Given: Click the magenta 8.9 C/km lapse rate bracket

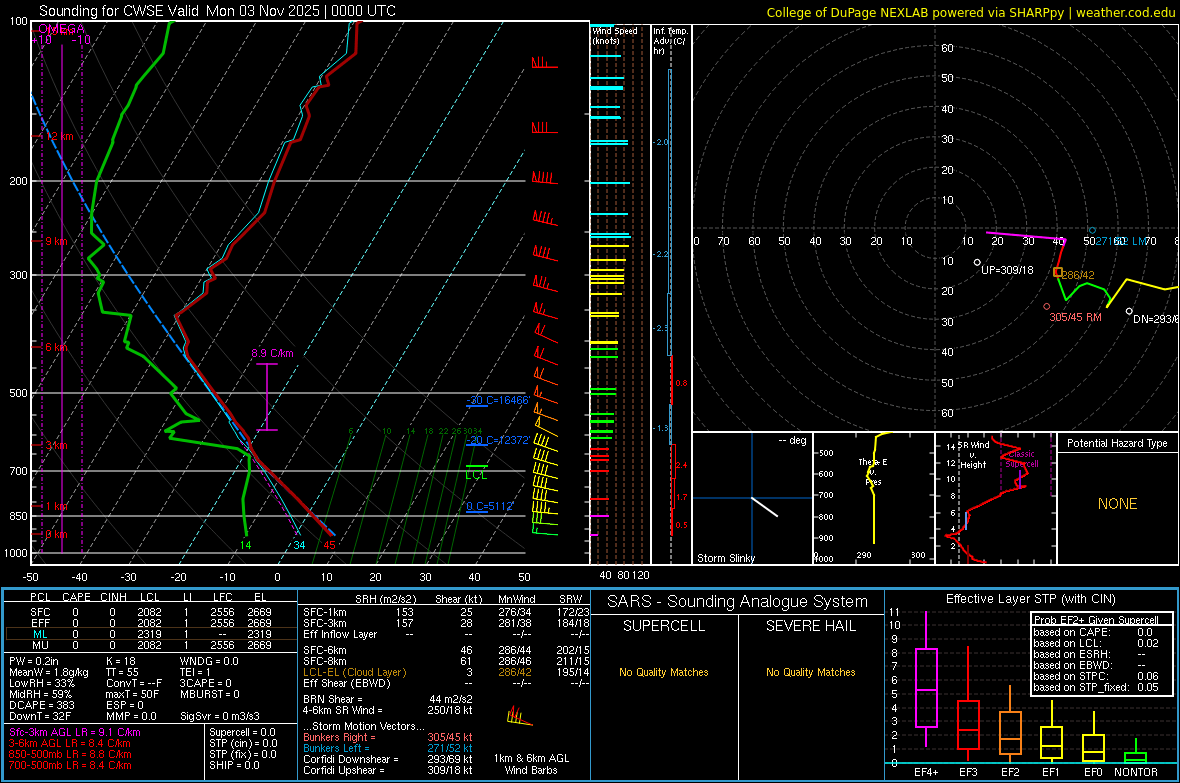Looking at the screenshot, I should 266,397.
